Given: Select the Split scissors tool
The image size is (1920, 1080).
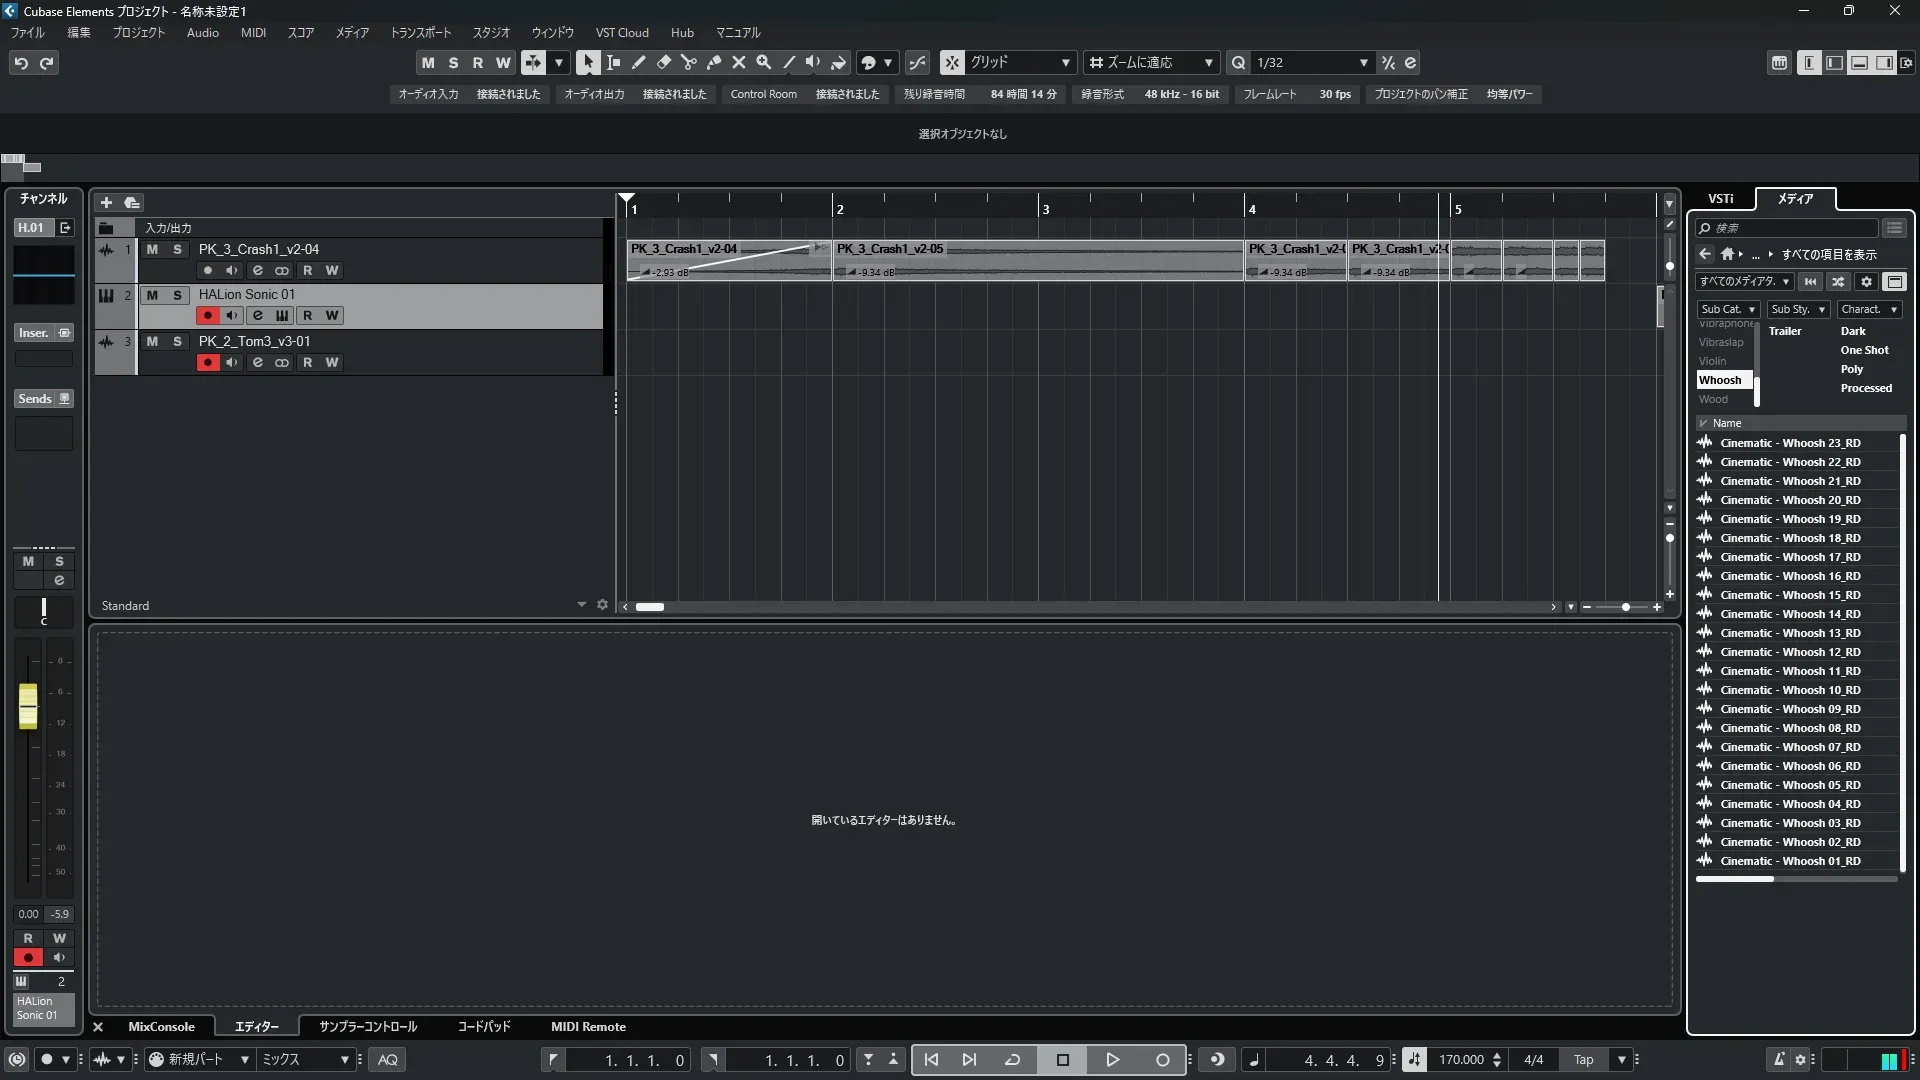Looking at the screenshot, I should click(689, 62).
